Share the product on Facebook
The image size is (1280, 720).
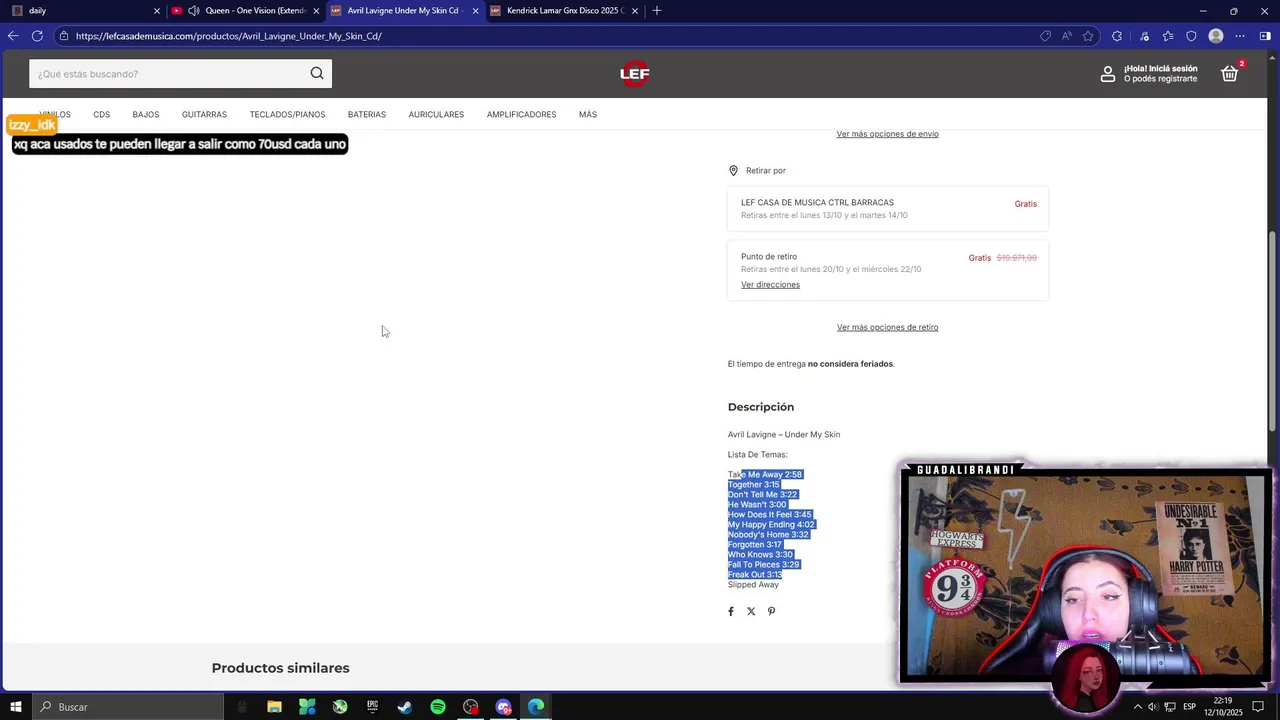click(731, 611)
